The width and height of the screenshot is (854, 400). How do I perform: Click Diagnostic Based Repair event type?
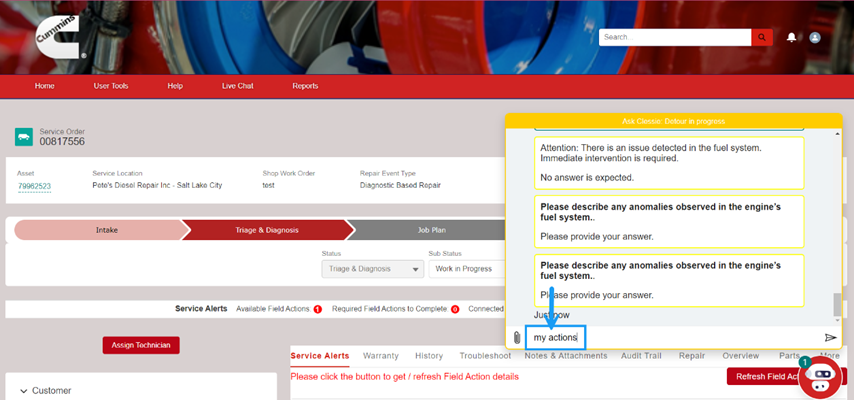(400, 185)
